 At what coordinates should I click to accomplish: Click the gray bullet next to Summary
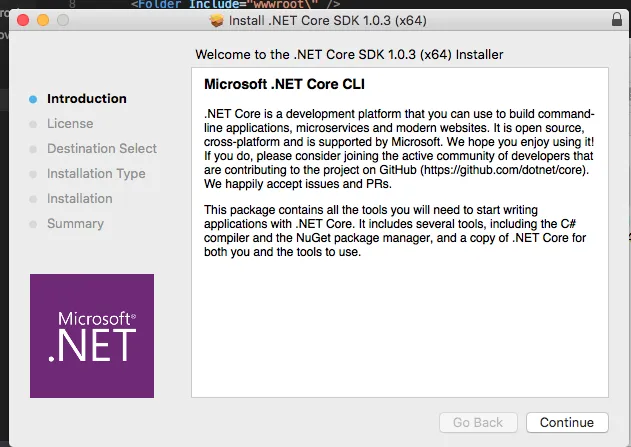[x=33, y=224]
